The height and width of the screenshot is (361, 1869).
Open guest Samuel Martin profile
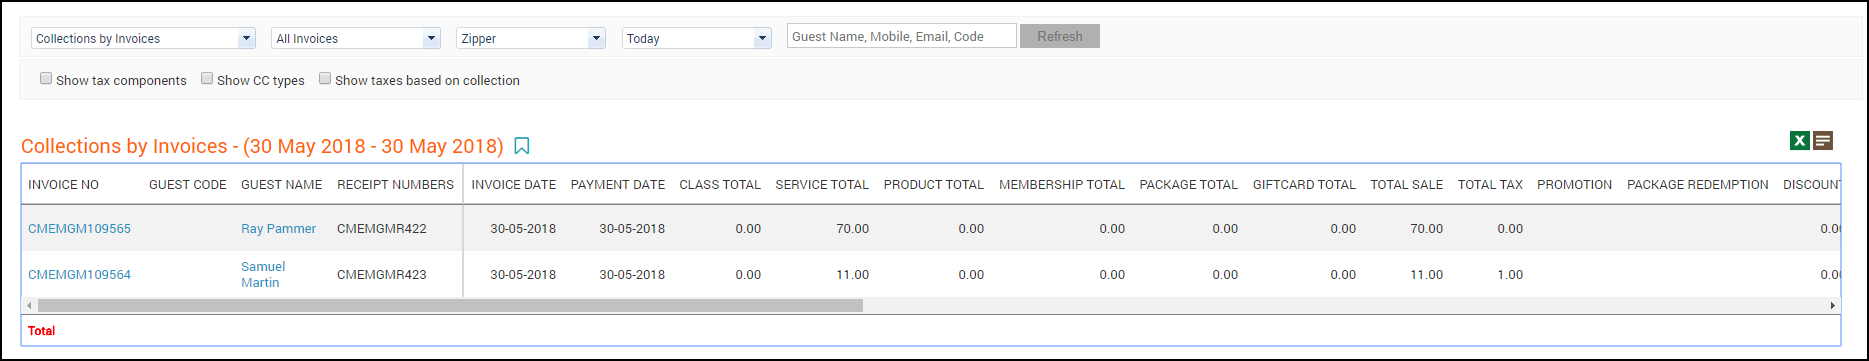pos(263,275)
